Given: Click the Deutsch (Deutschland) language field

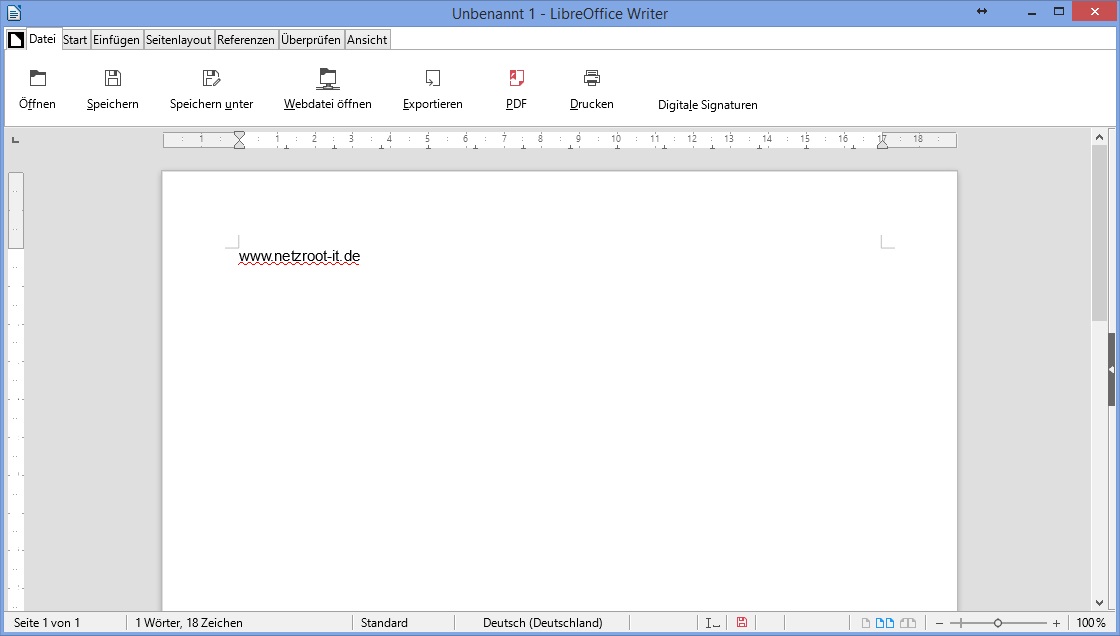Looking at the screenshot, I should point(543,623).
